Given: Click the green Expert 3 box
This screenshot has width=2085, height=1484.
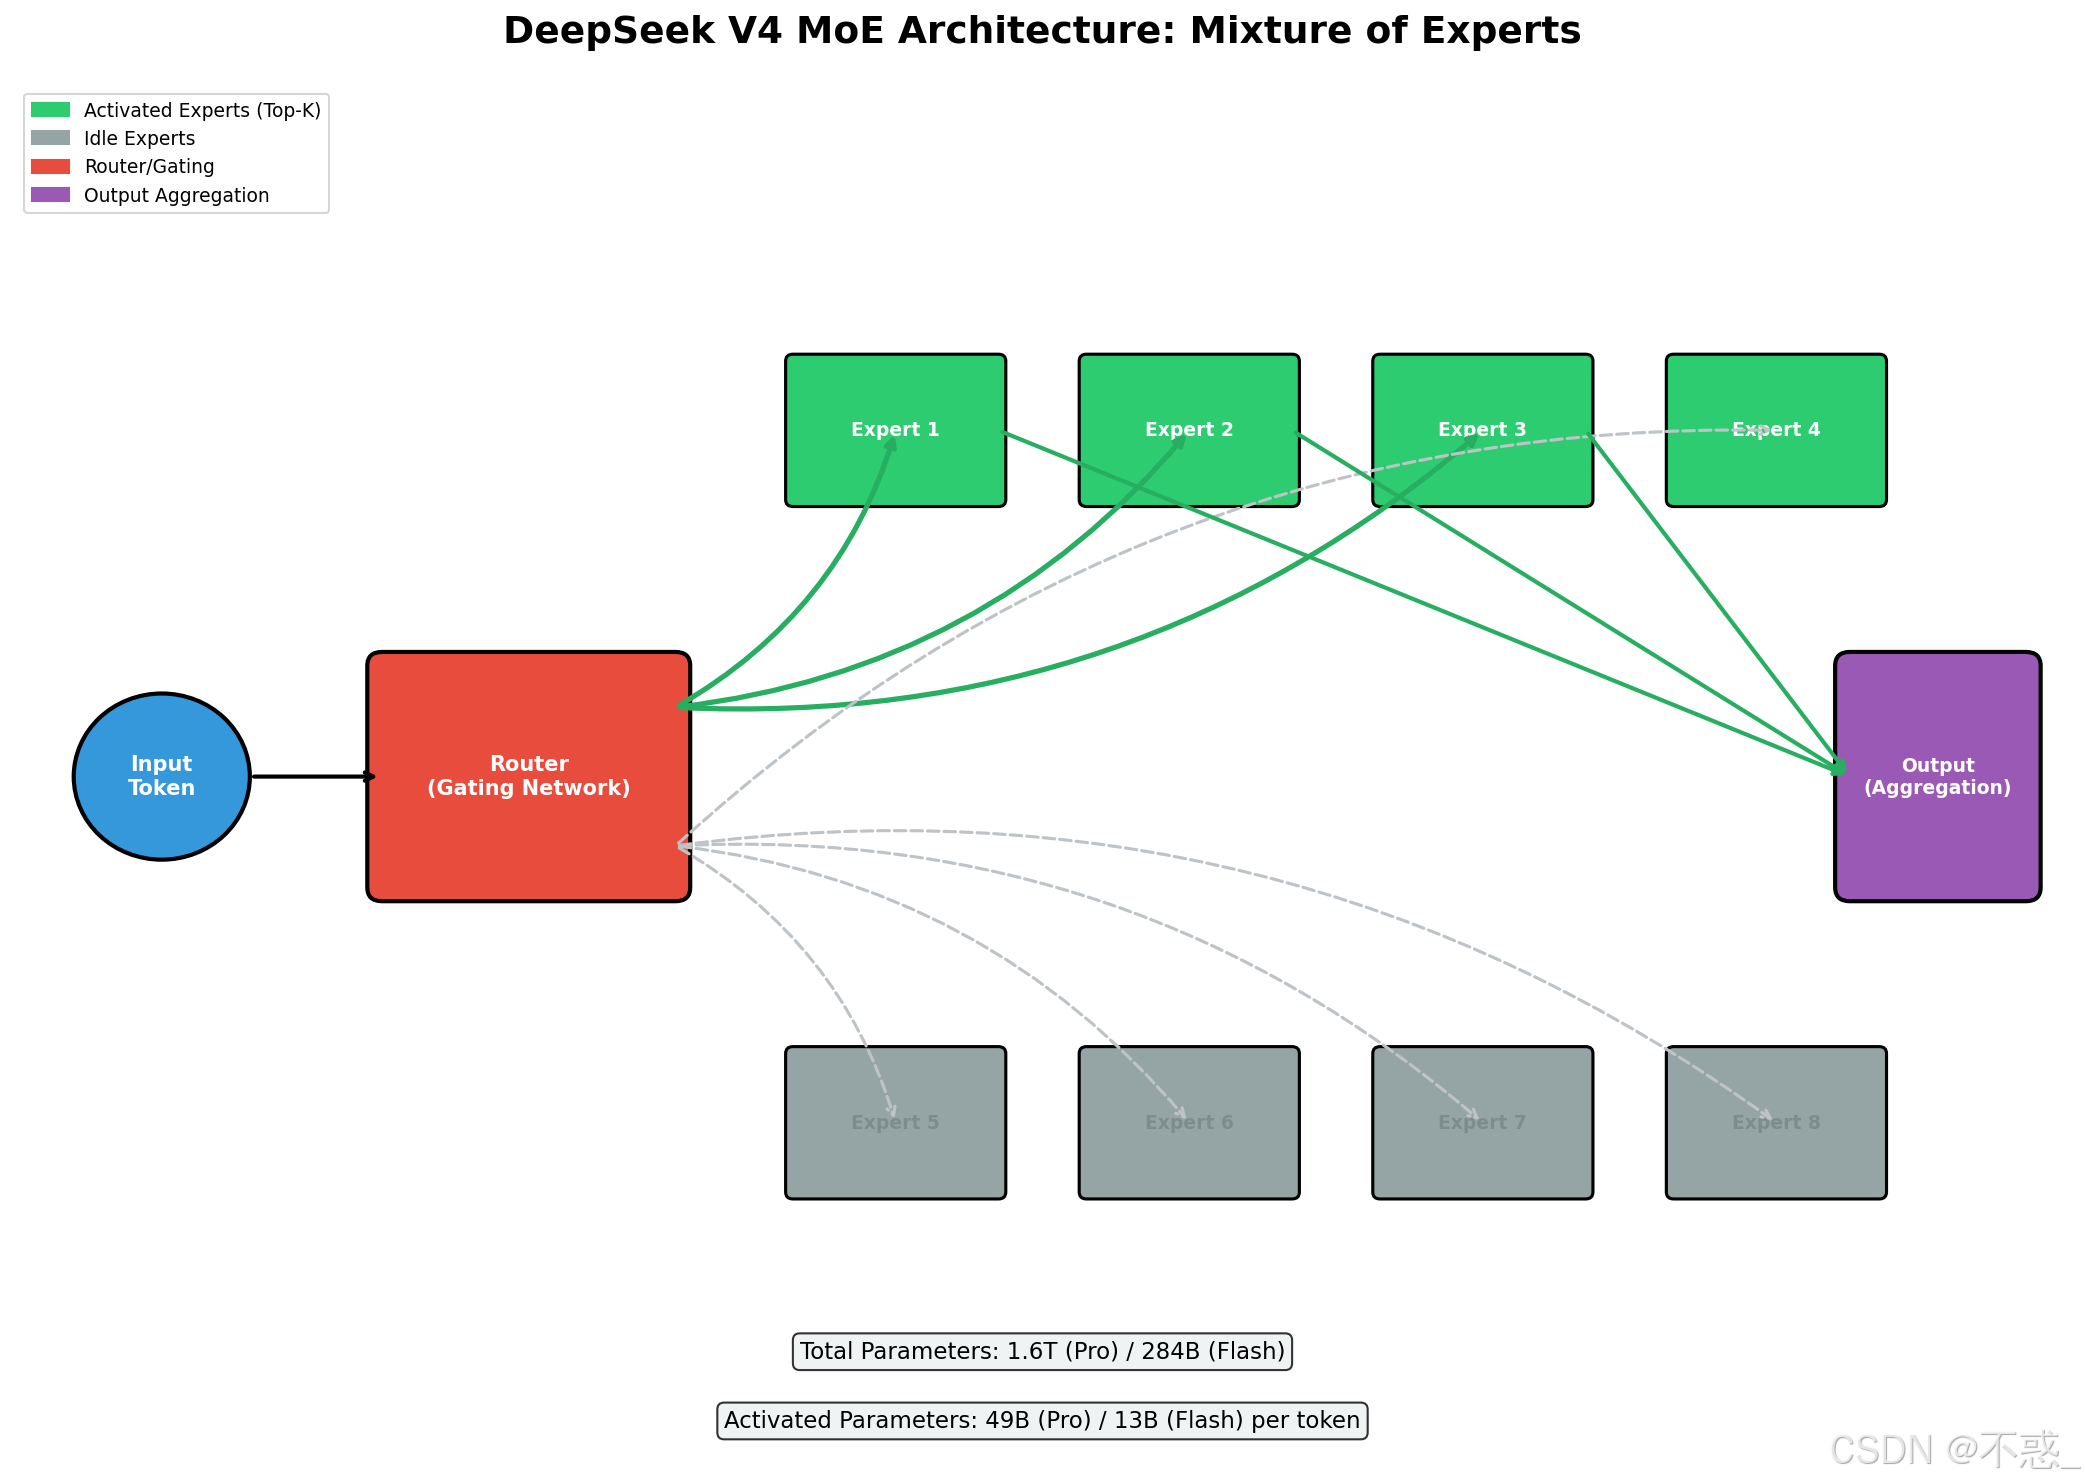Looking at the screenshot, I should (x=1483, y=430).
